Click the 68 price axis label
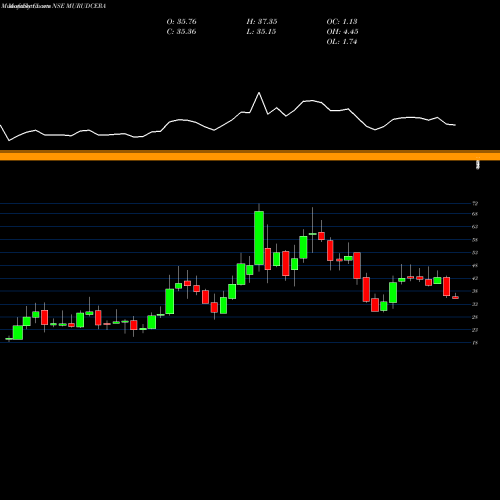The image size is (500, 500). pyautogui.click(x=475, y=214)
